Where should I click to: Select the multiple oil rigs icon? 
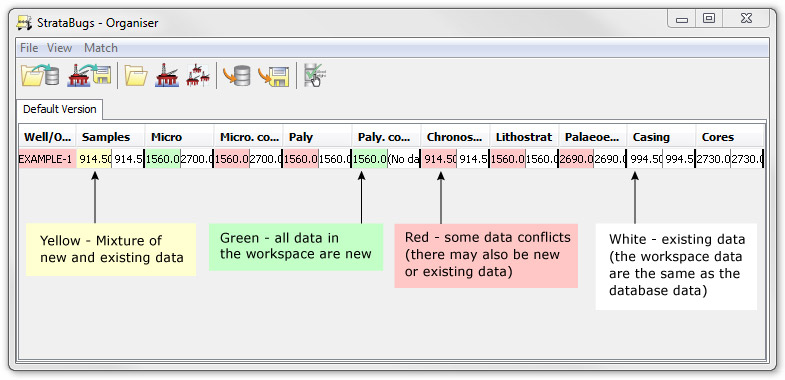click(198, 76)
